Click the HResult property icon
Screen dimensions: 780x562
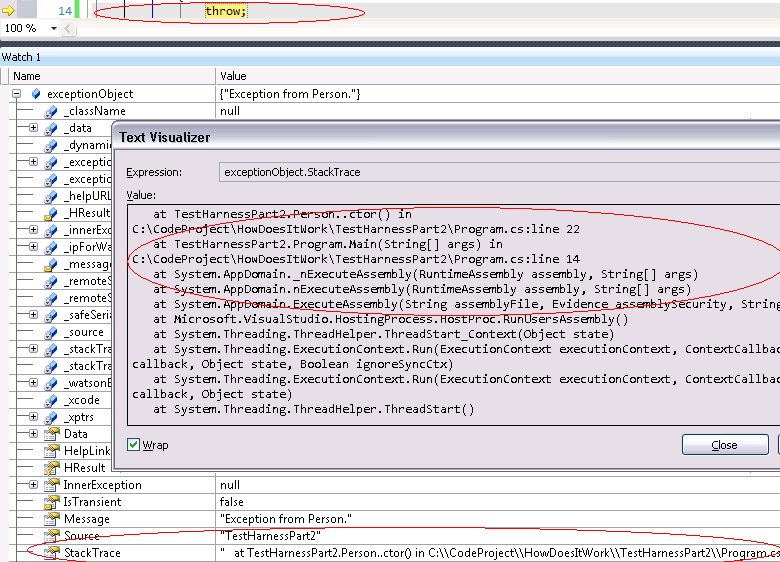pyautogui.click(x=52, y=468)
